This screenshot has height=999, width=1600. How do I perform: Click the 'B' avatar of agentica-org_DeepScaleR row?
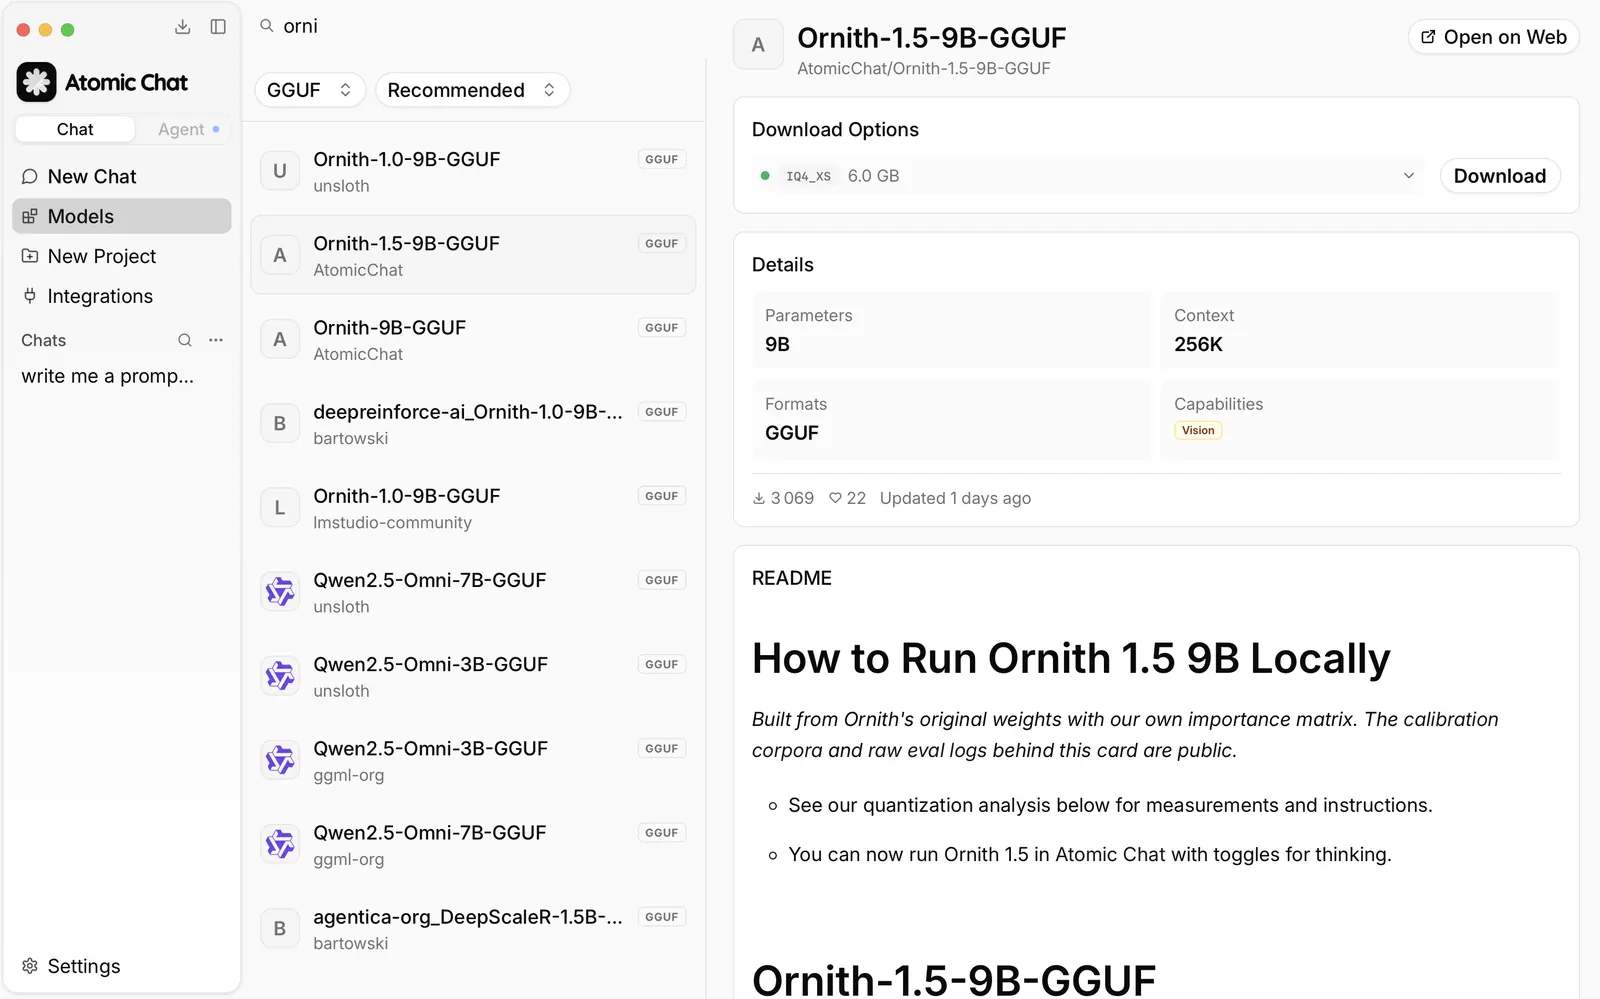280,929
